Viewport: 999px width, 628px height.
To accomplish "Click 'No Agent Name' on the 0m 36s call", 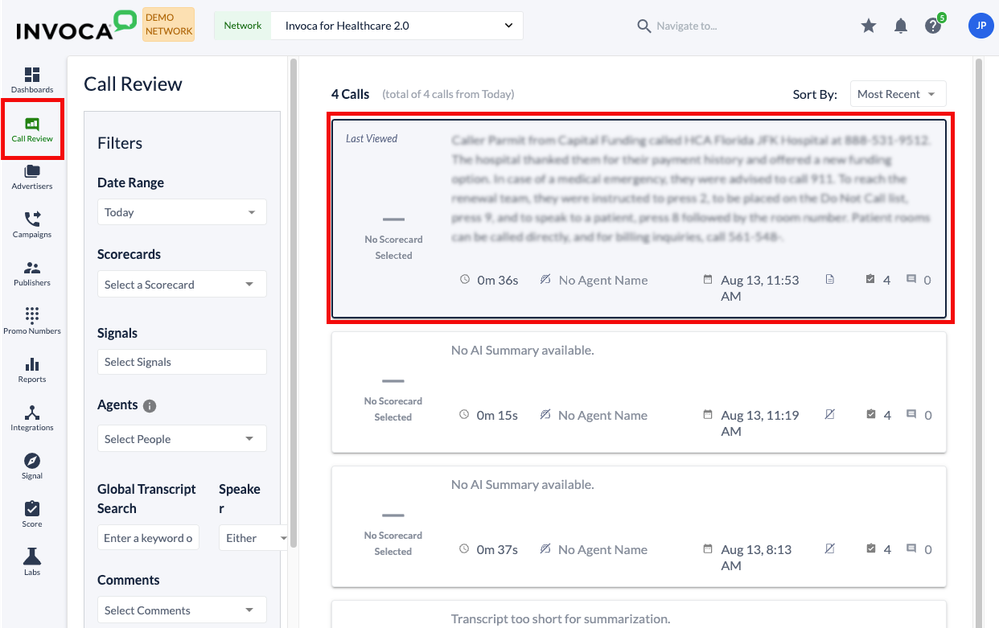I will pyautogui.click(x=603, y=280).
